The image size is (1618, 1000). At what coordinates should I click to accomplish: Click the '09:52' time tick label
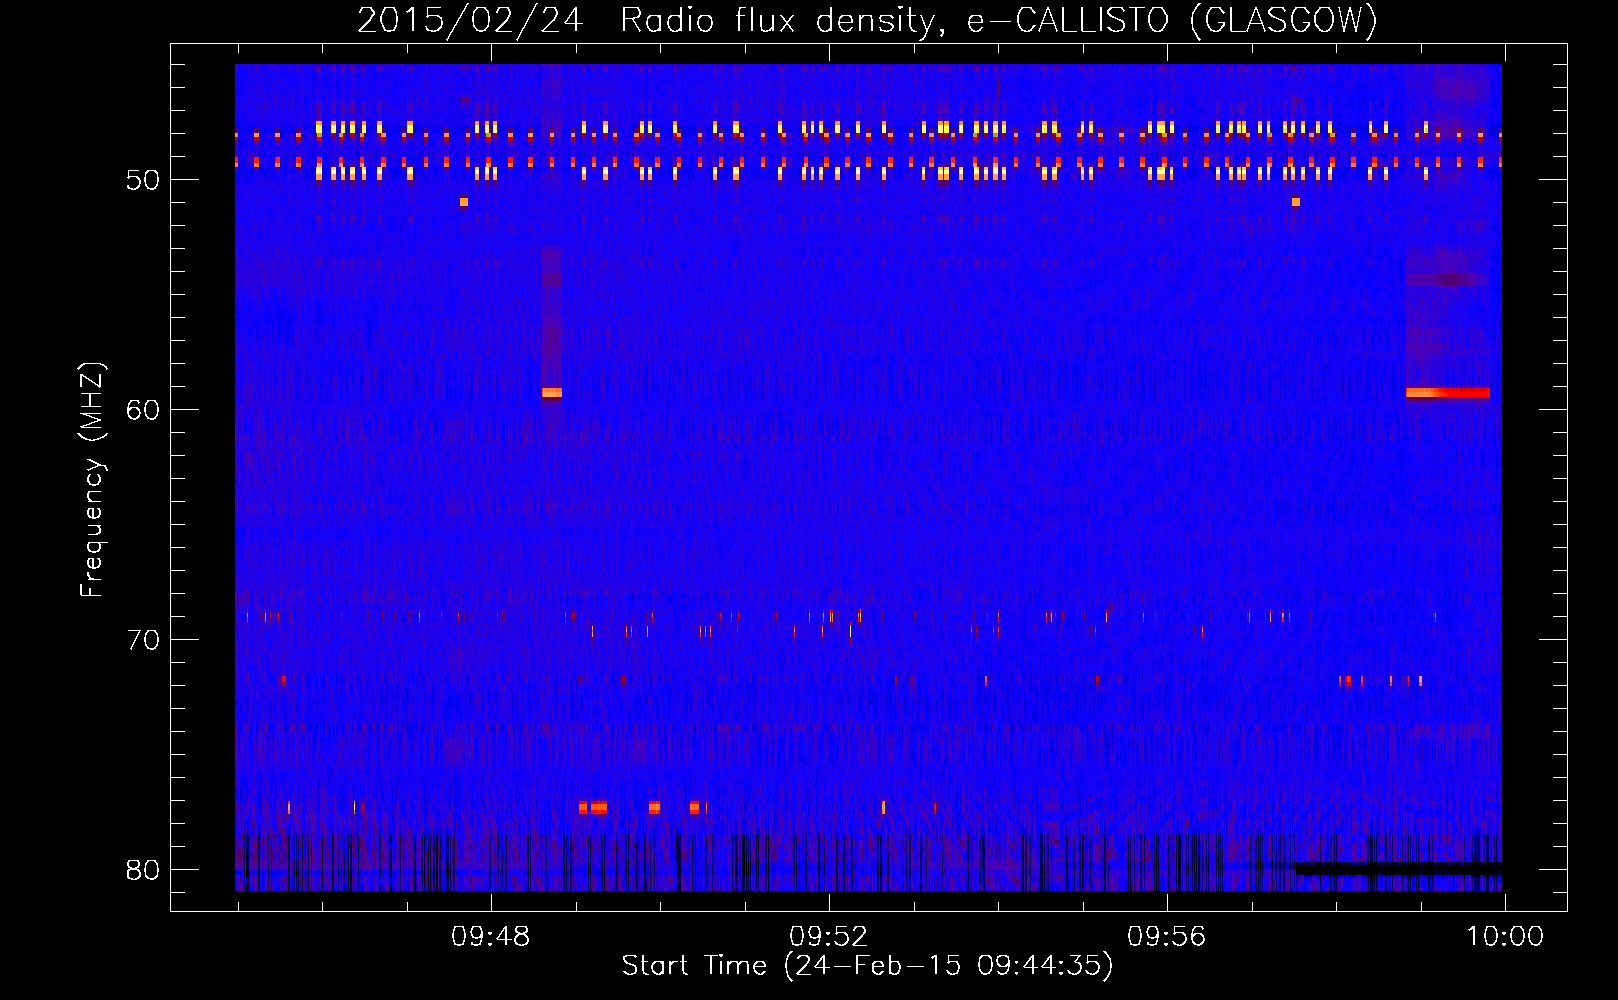[828, 937]
